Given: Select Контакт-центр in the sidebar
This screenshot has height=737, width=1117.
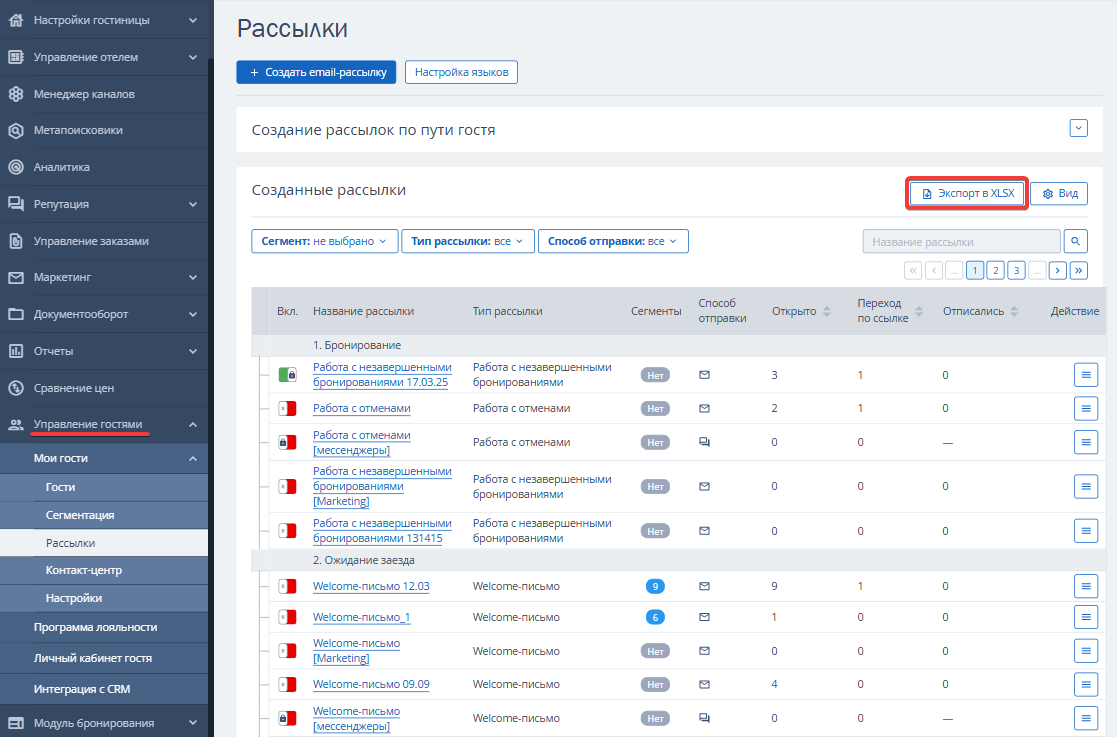Looking at the screenshot, I should (x=84, y=570).
